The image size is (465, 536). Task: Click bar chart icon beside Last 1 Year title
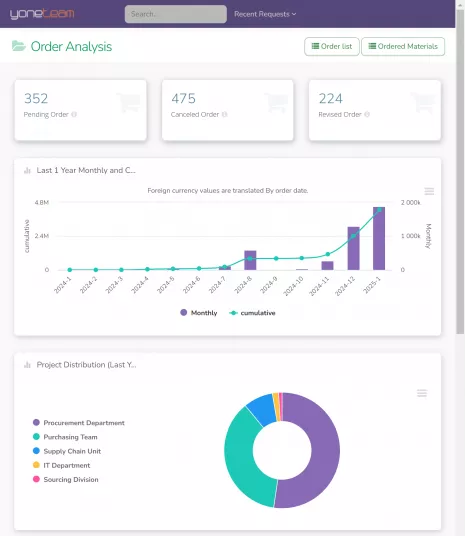27,170
